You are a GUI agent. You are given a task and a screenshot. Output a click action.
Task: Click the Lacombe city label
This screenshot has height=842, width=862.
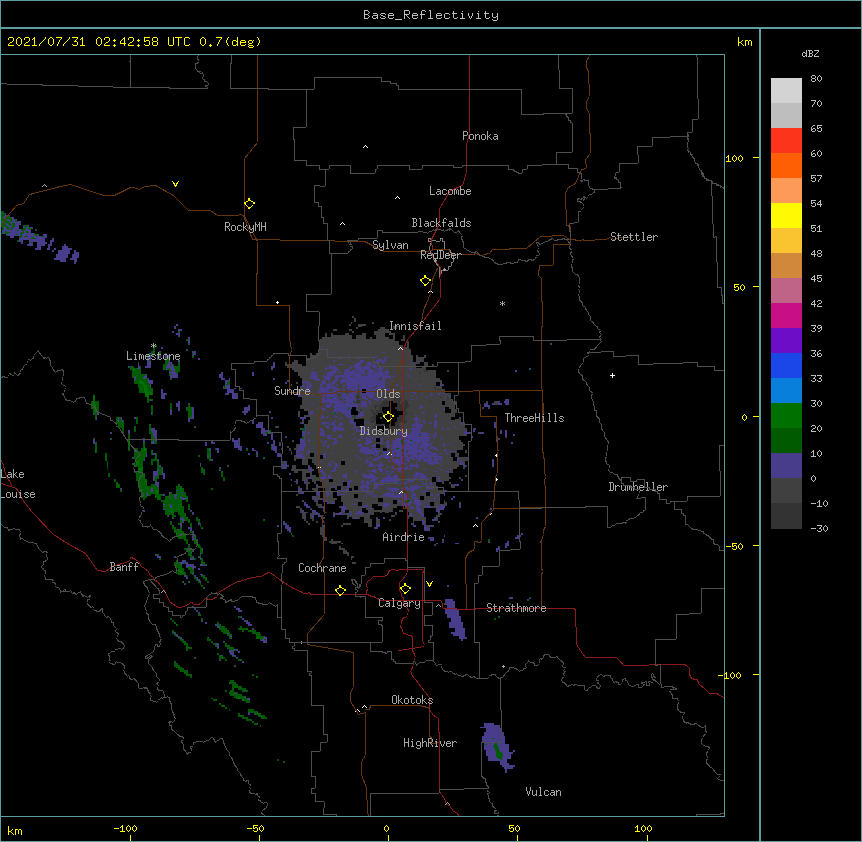[450, 191]
